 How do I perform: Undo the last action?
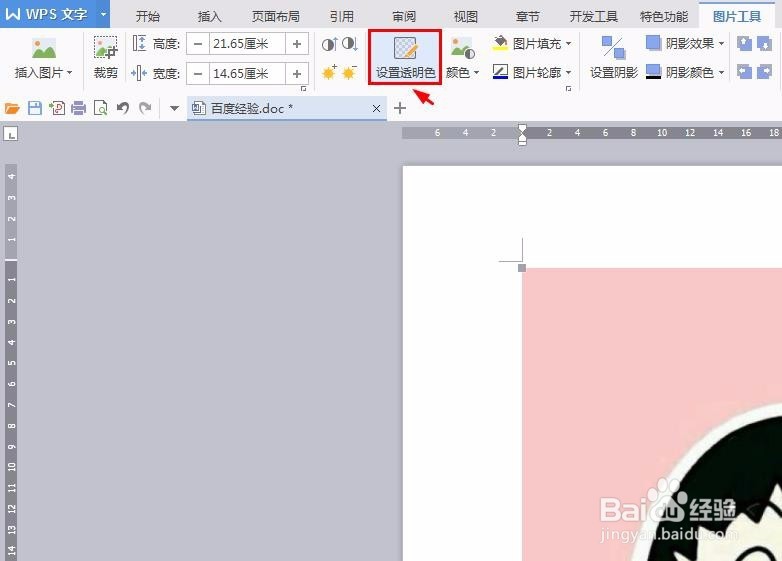coord(123,108)
